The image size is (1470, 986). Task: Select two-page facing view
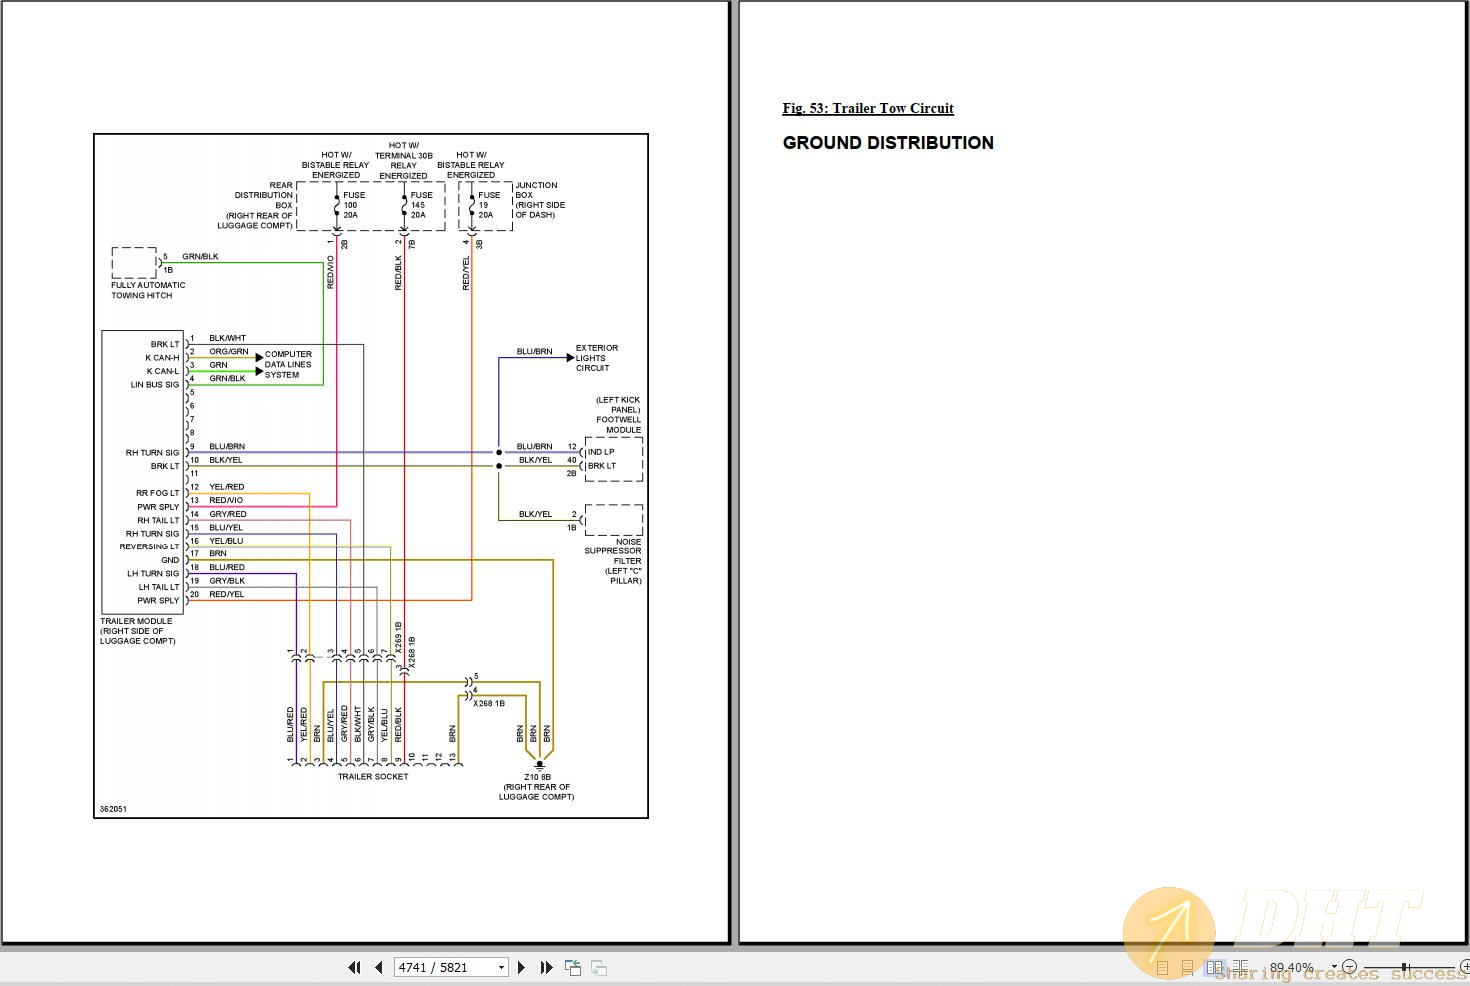1215,967
